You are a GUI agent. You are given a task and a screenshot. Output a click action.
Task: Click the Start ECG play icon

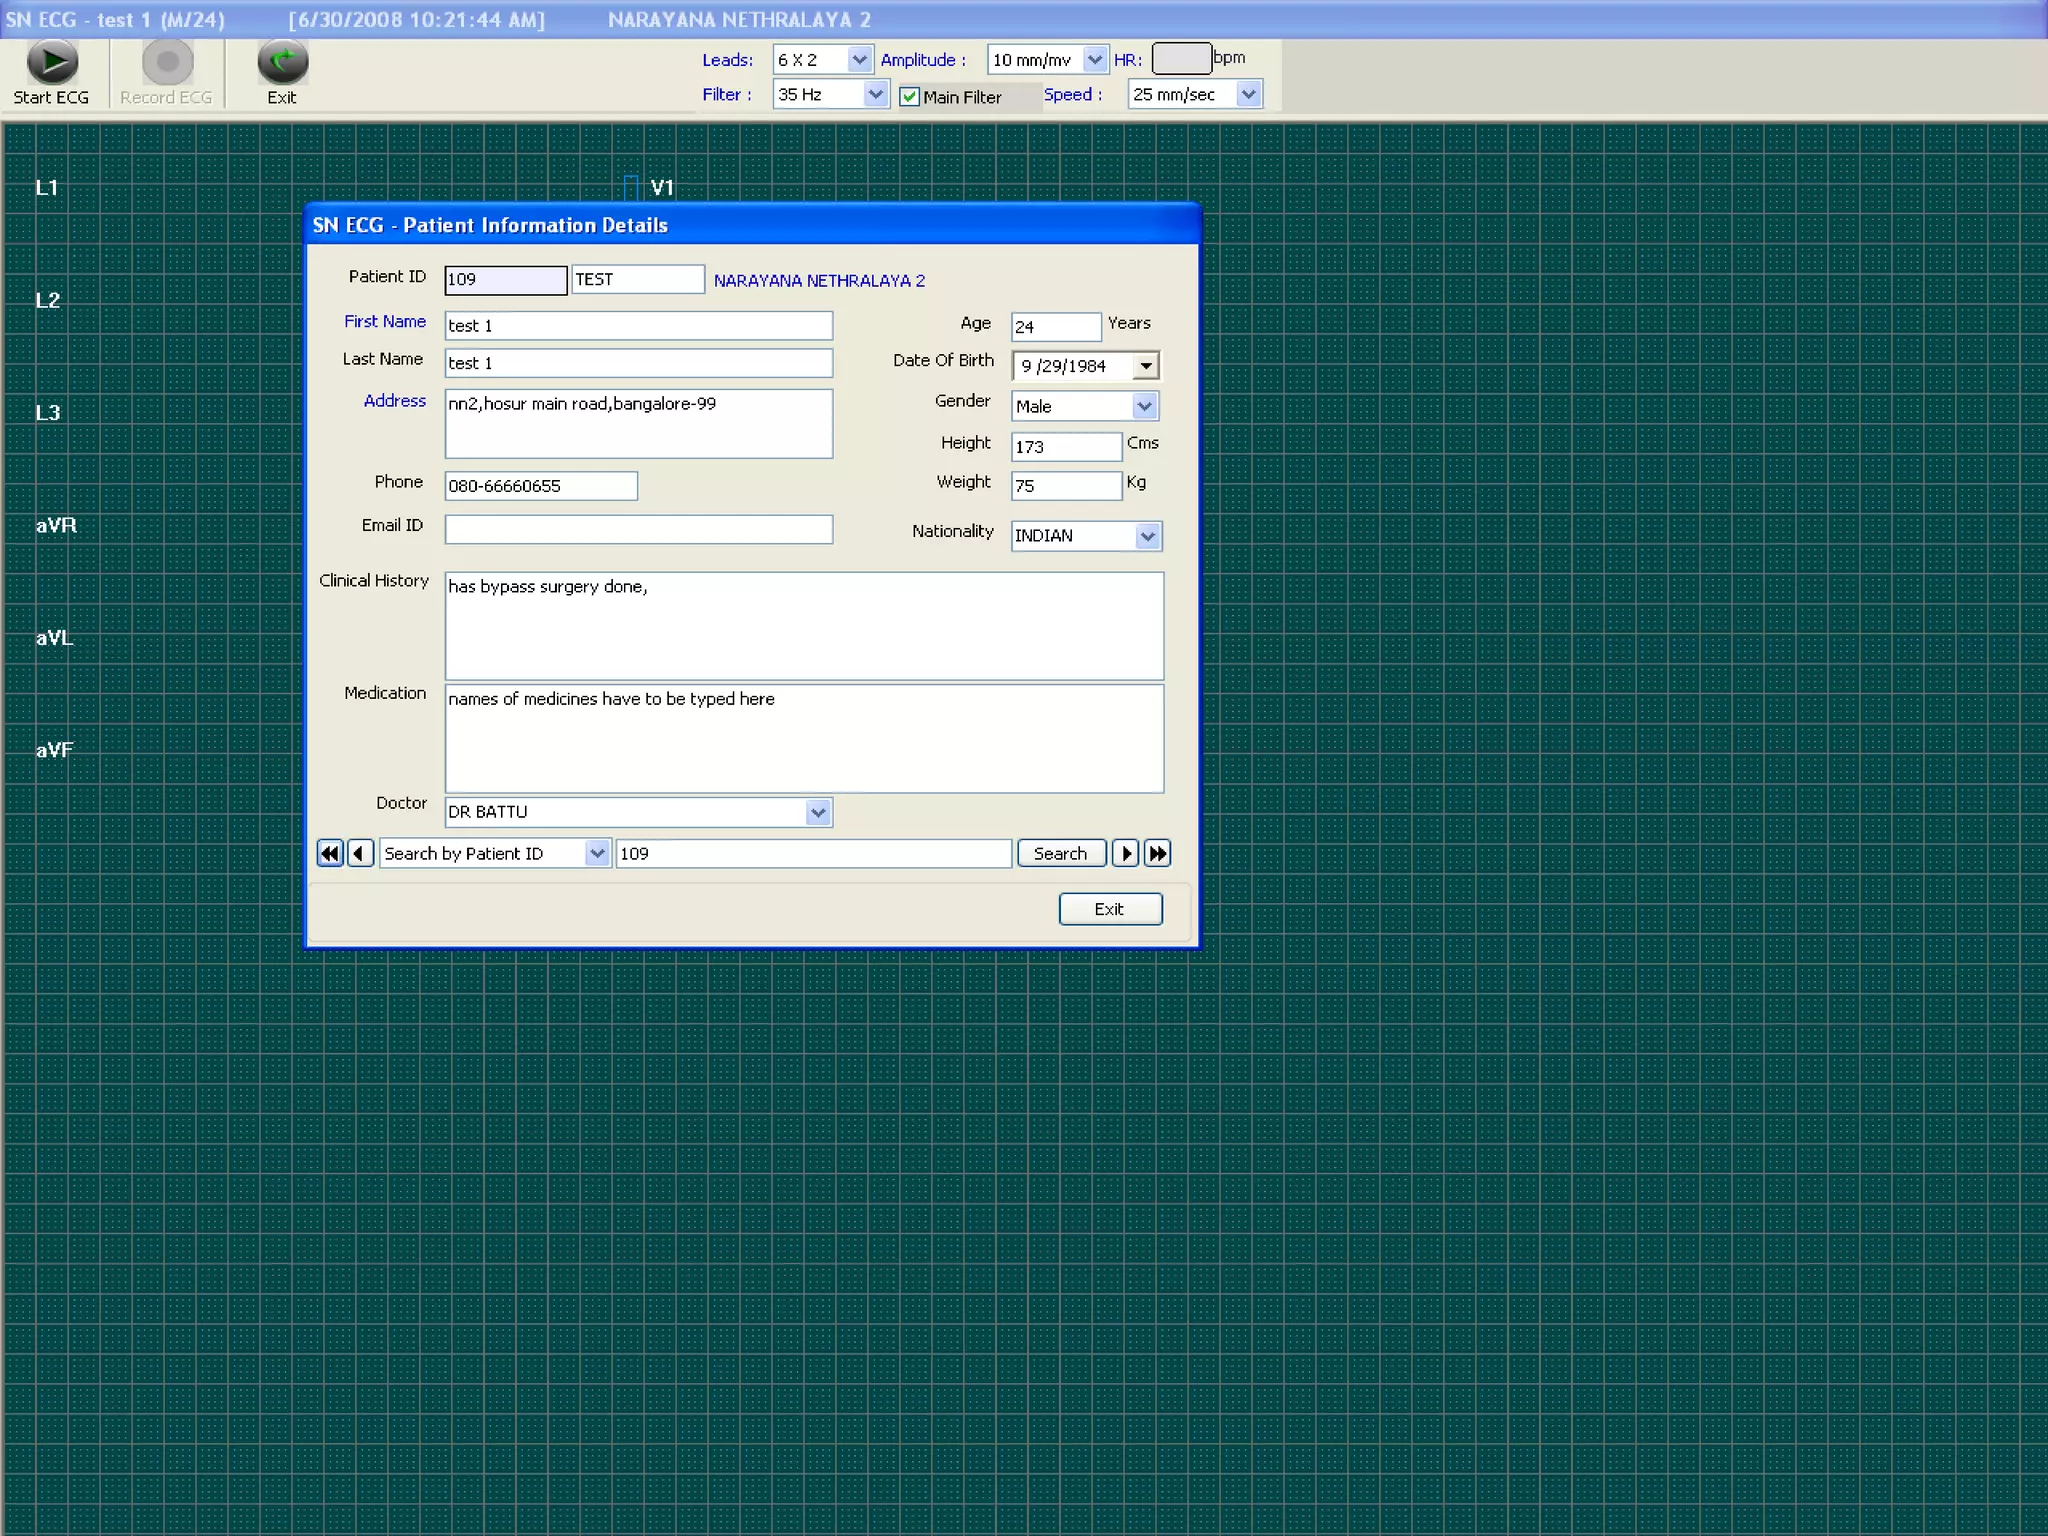coord(52,62)
